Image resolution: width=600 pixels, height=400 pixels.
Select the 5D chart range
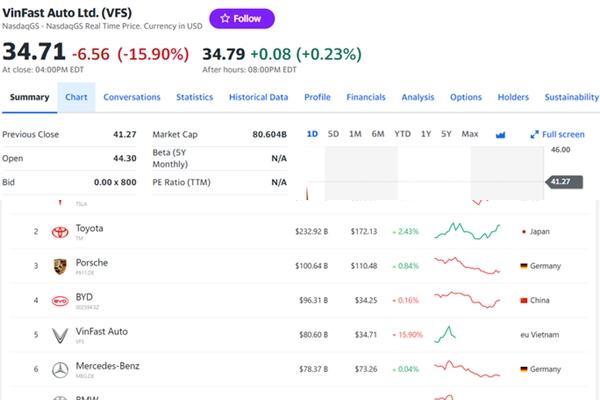tap(333, 134)
